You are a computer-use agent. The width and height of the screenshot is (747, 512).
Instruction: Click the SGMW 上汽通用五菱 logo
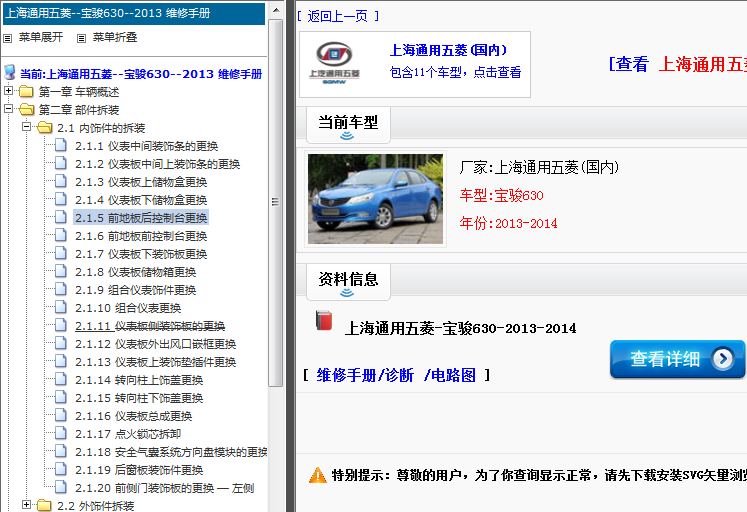coord(334,63)
